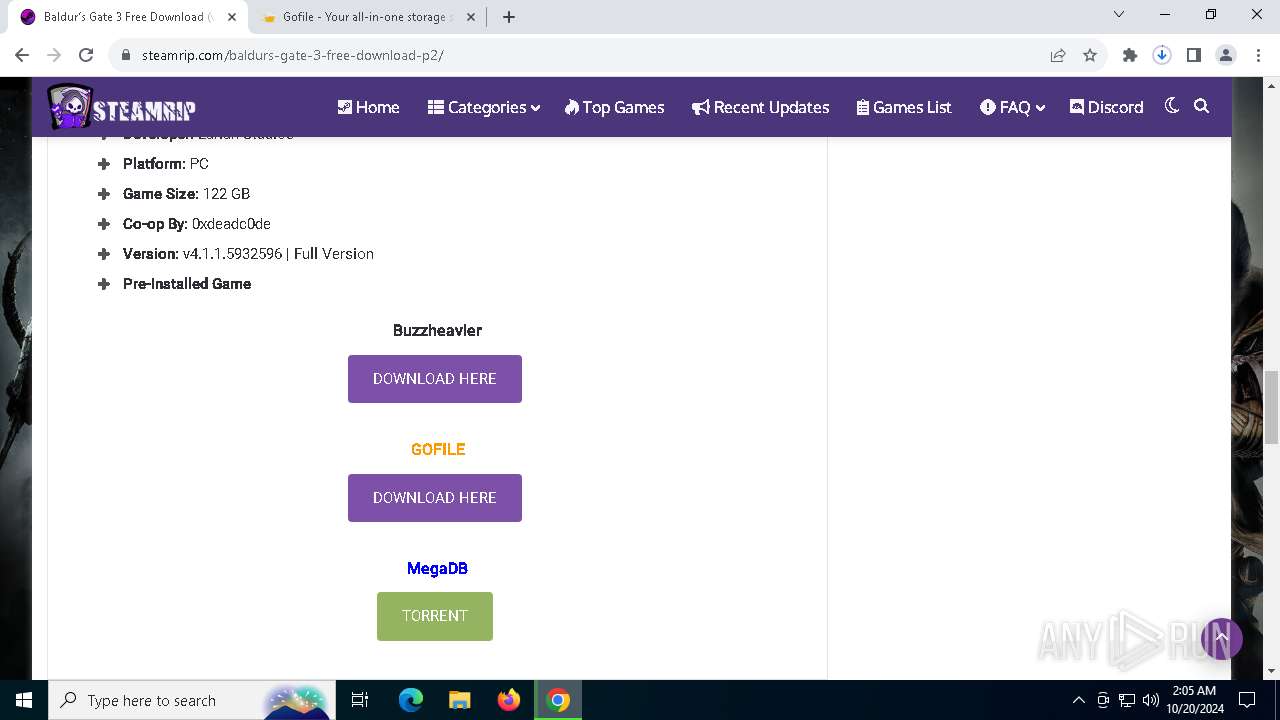Screen dimensions: 1280x720
Task: Click plus bullet beside Pre-Installed Game
Action: point(103,284)
